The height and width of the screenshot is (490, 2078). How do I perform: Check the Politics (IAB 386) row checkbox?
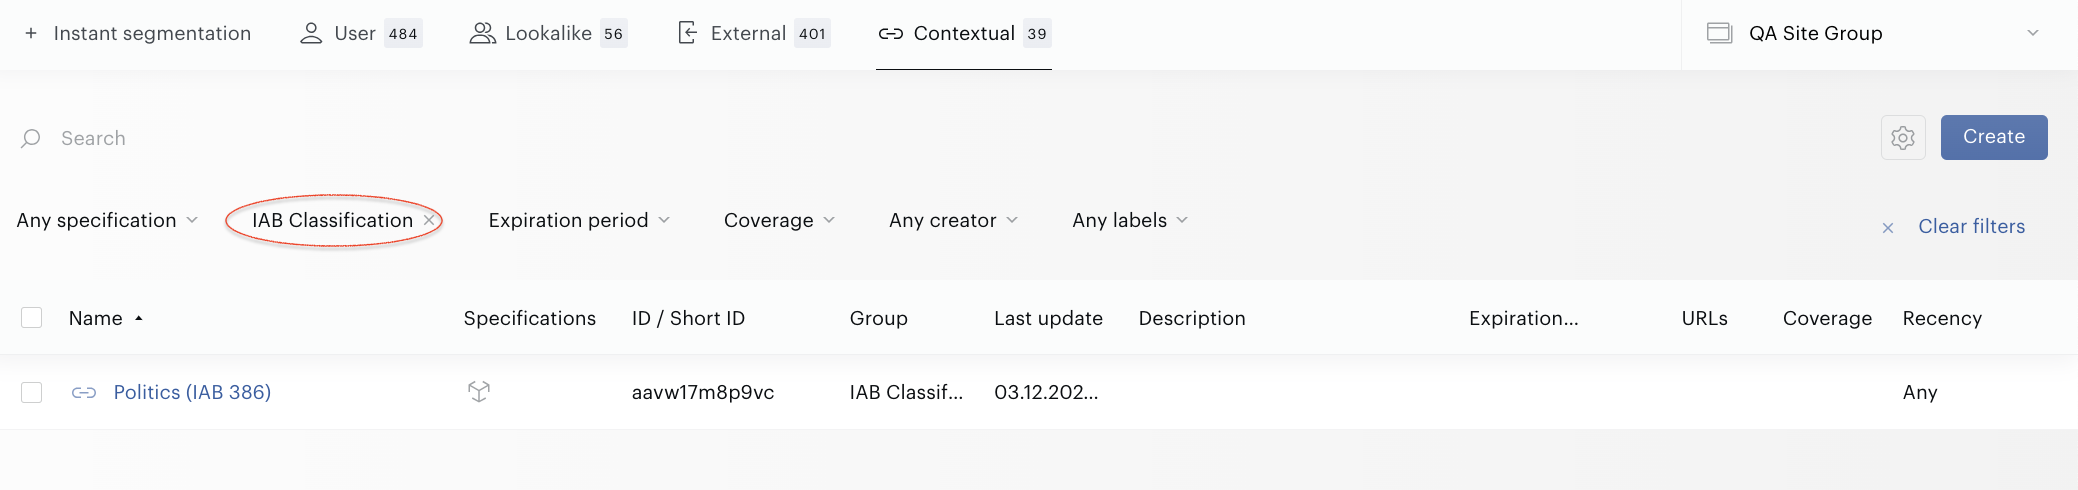point(32,392)
